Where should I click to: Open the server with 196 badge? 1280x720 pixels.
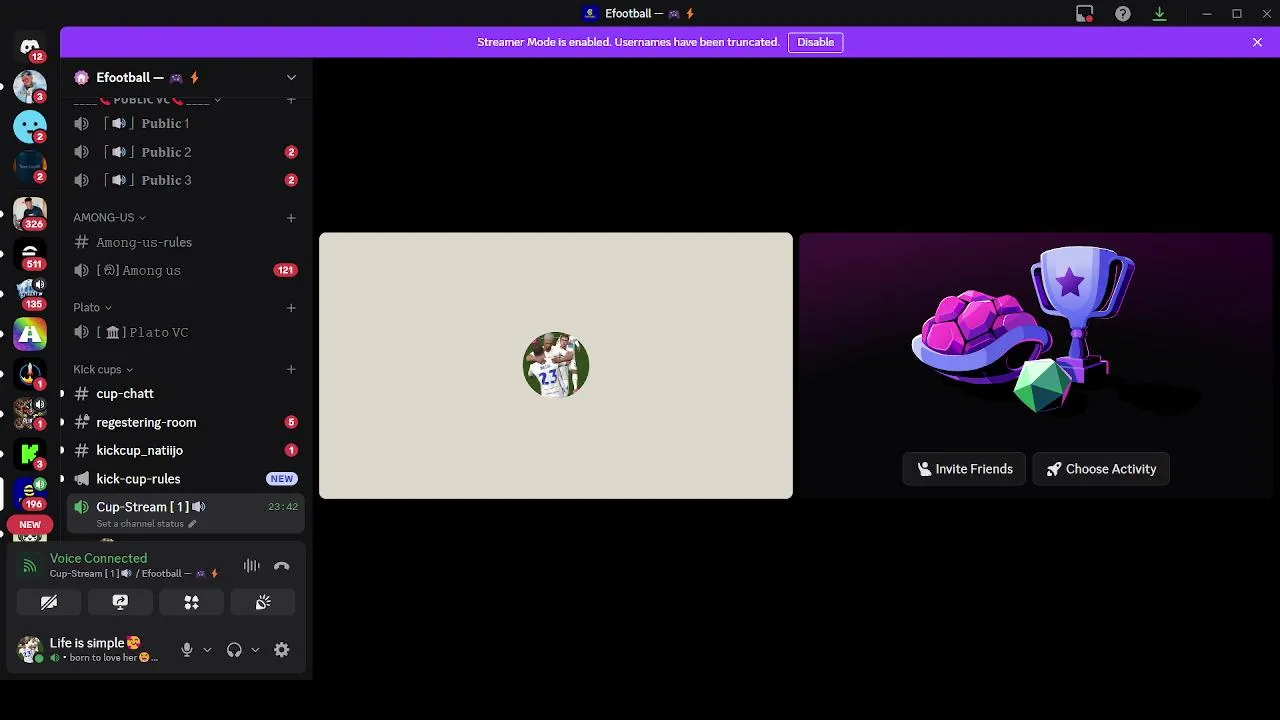click(30, 494)
